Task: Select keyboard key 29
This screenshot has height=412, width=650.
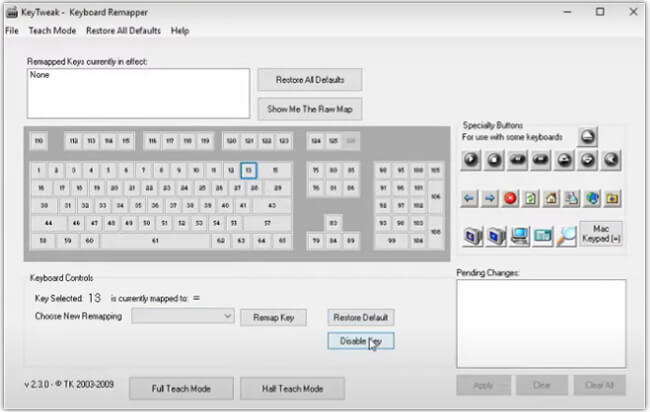Action: (x=278, y=188)
